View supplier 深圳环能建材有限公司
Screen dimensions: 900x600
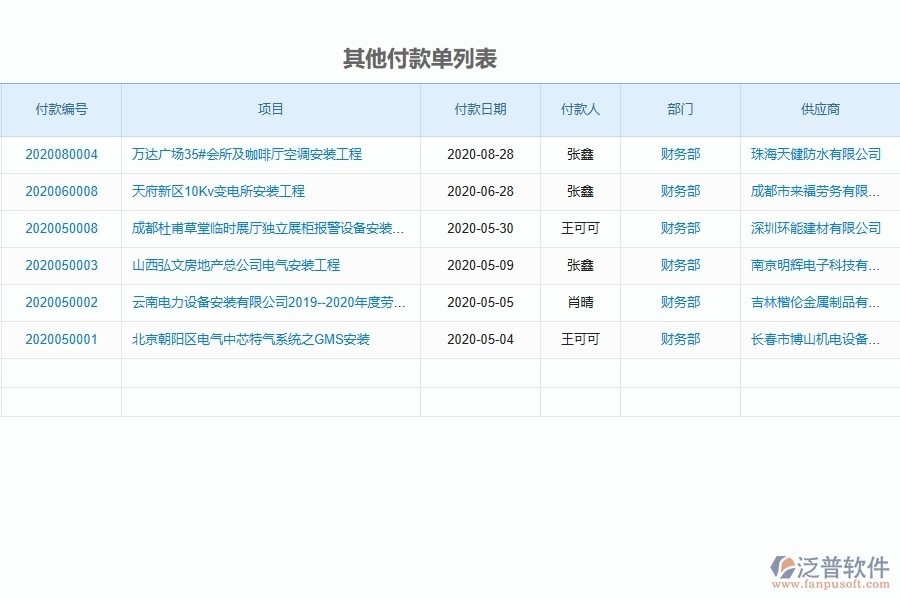click(x=819, y=228)
